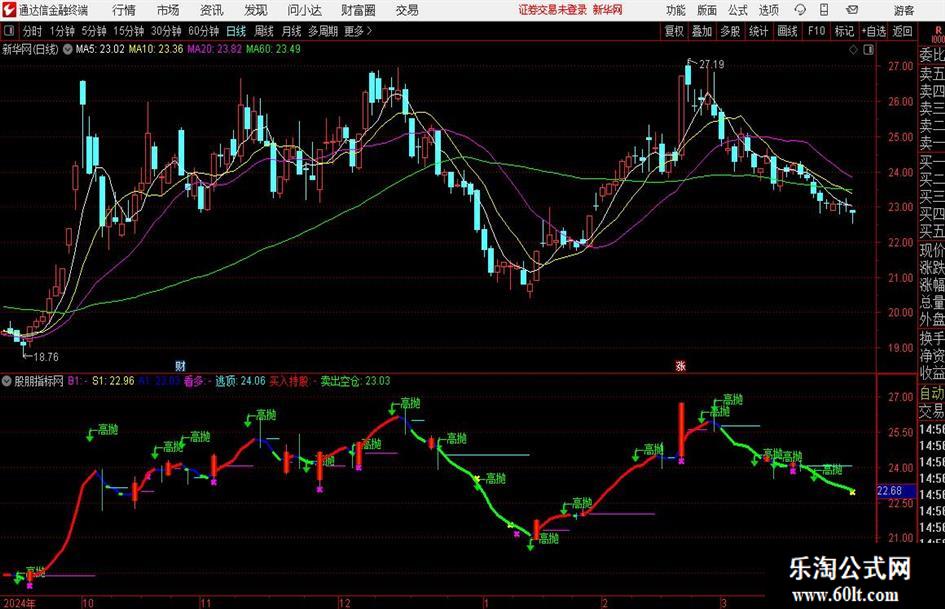Open the 版面 menu
The height and width of the screenshot is (609, 945).
[706, 10]
